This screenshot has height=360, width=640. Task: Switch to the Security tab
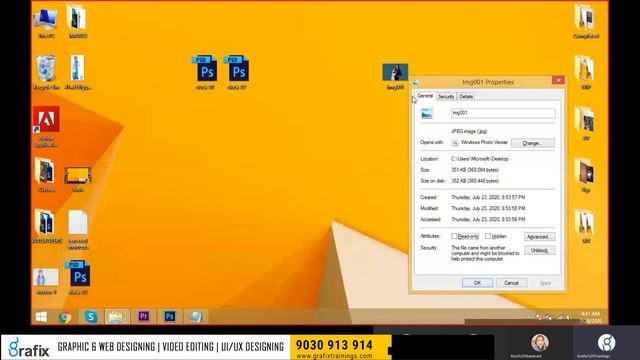click(446, 97)
